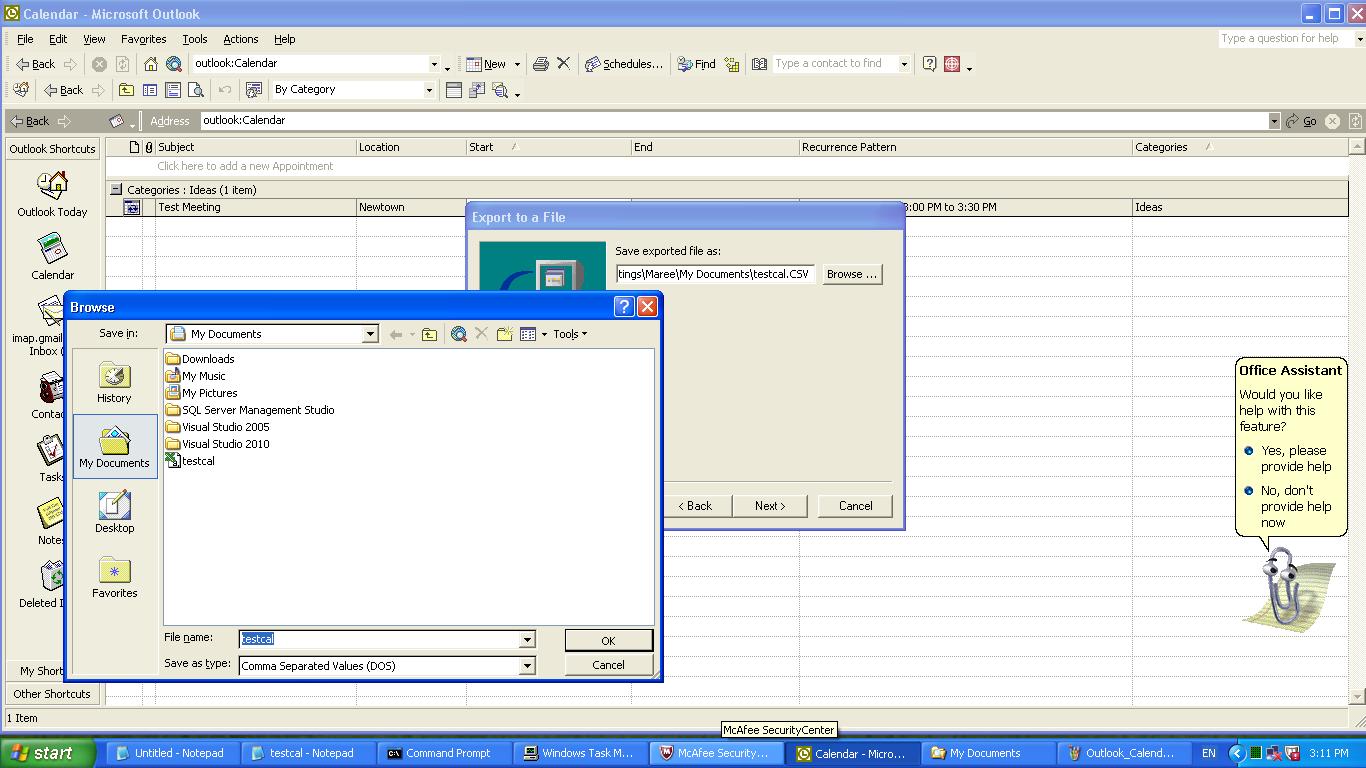Click the File name input field
The width and height of the screenshot is (1366, 768).
(x=380, y=639)
